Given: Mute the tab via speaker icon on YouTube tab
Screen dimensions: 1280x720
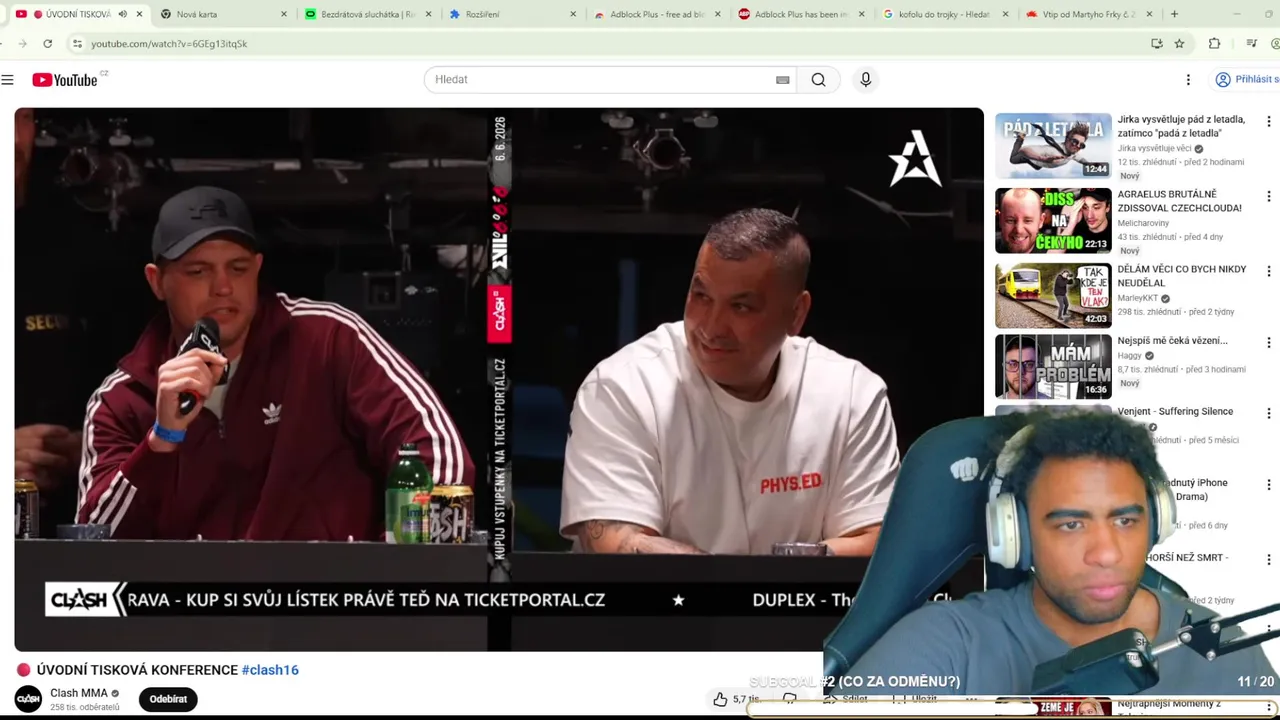Looking at the screenshot, I should tap(122, 14).
